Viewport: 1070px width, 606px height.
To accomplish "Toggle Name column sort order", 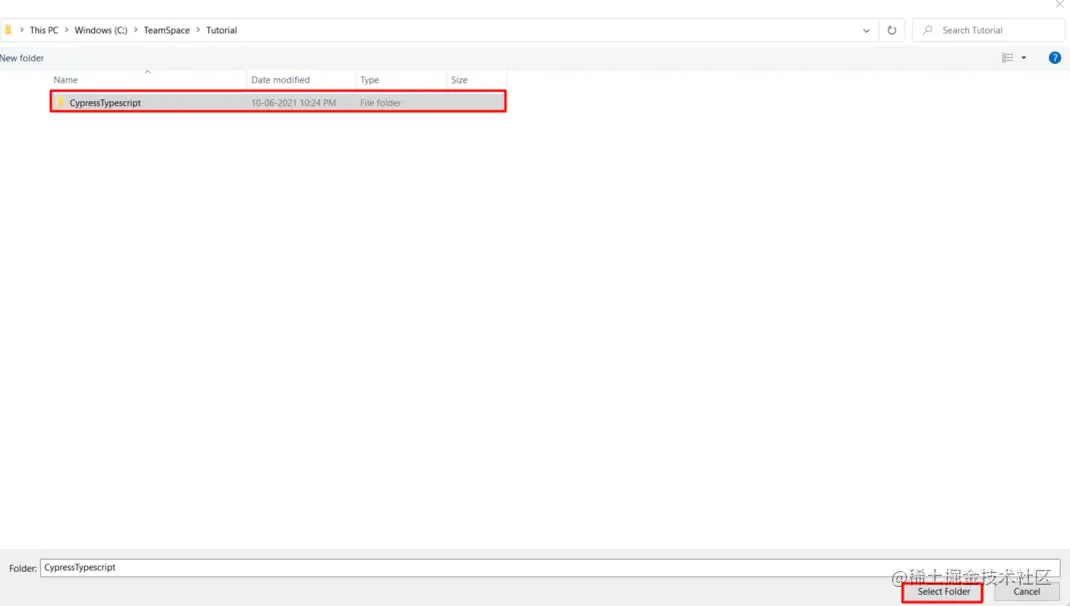I will point(65,79).
